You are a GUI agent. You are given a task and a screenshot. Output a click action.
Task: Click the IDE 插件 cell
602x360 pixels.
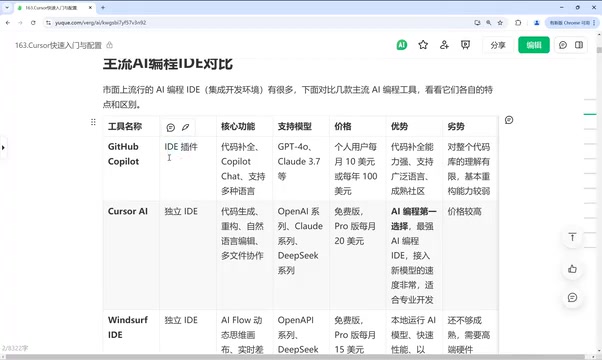coord(188,168)
